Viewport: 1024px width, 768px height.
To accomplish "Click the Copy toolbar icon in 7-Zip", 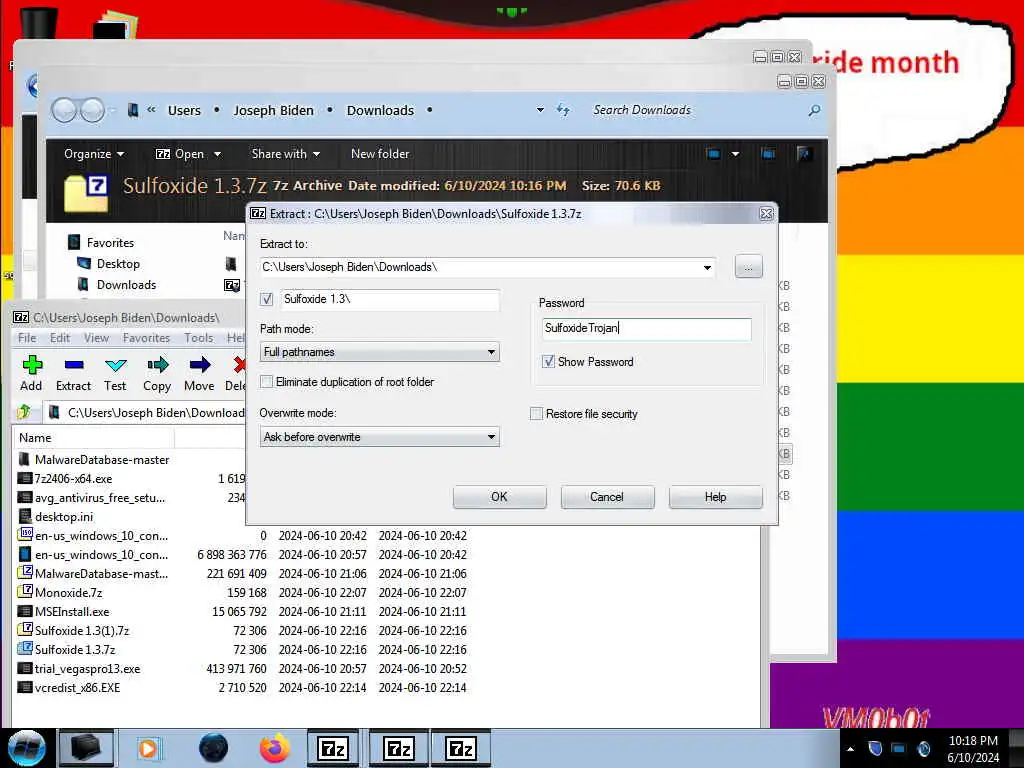I will pos(157,373).
